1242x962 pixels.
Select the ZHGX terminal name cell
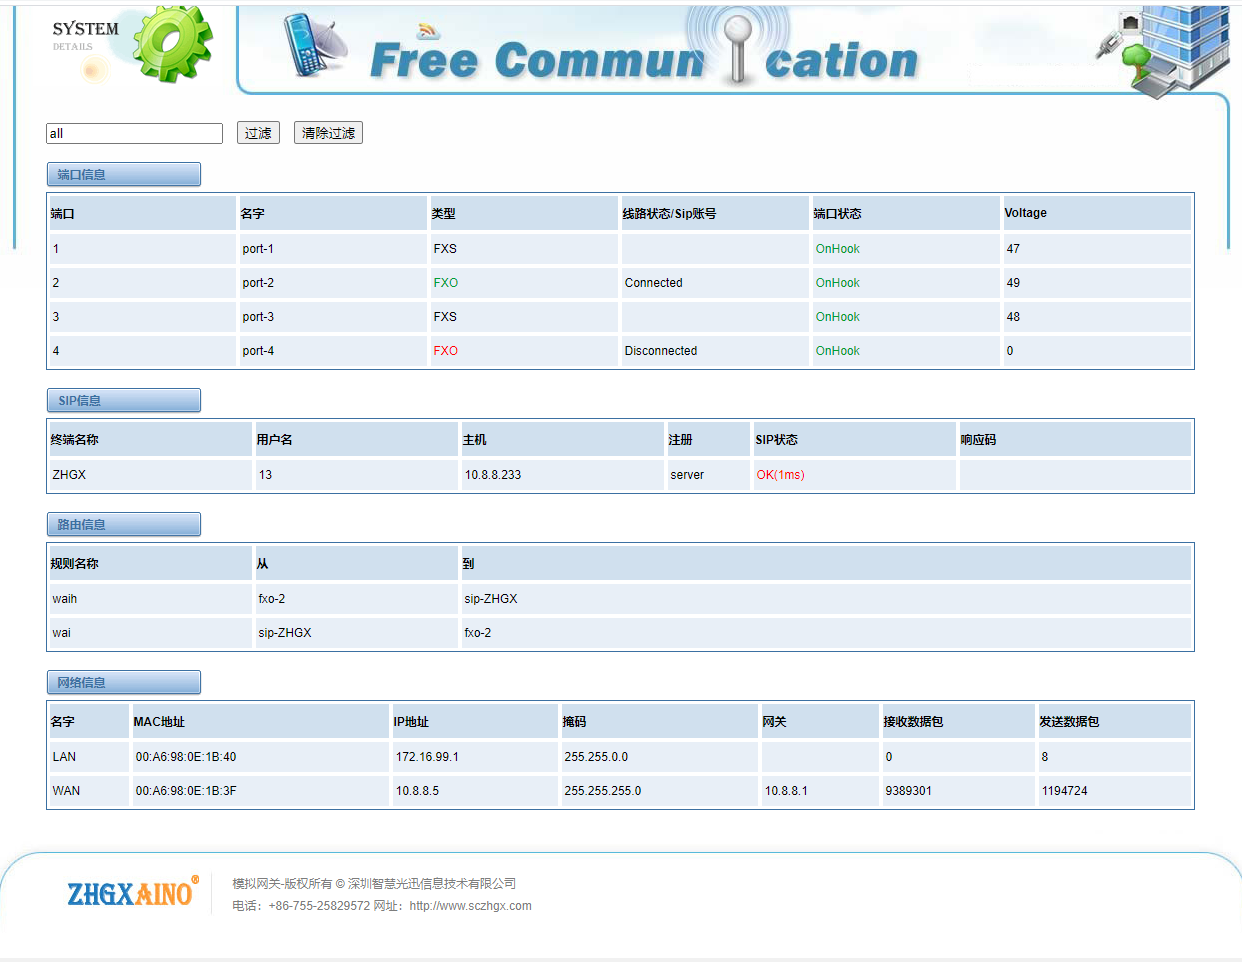pyautogui.click(x=69, y=475)
